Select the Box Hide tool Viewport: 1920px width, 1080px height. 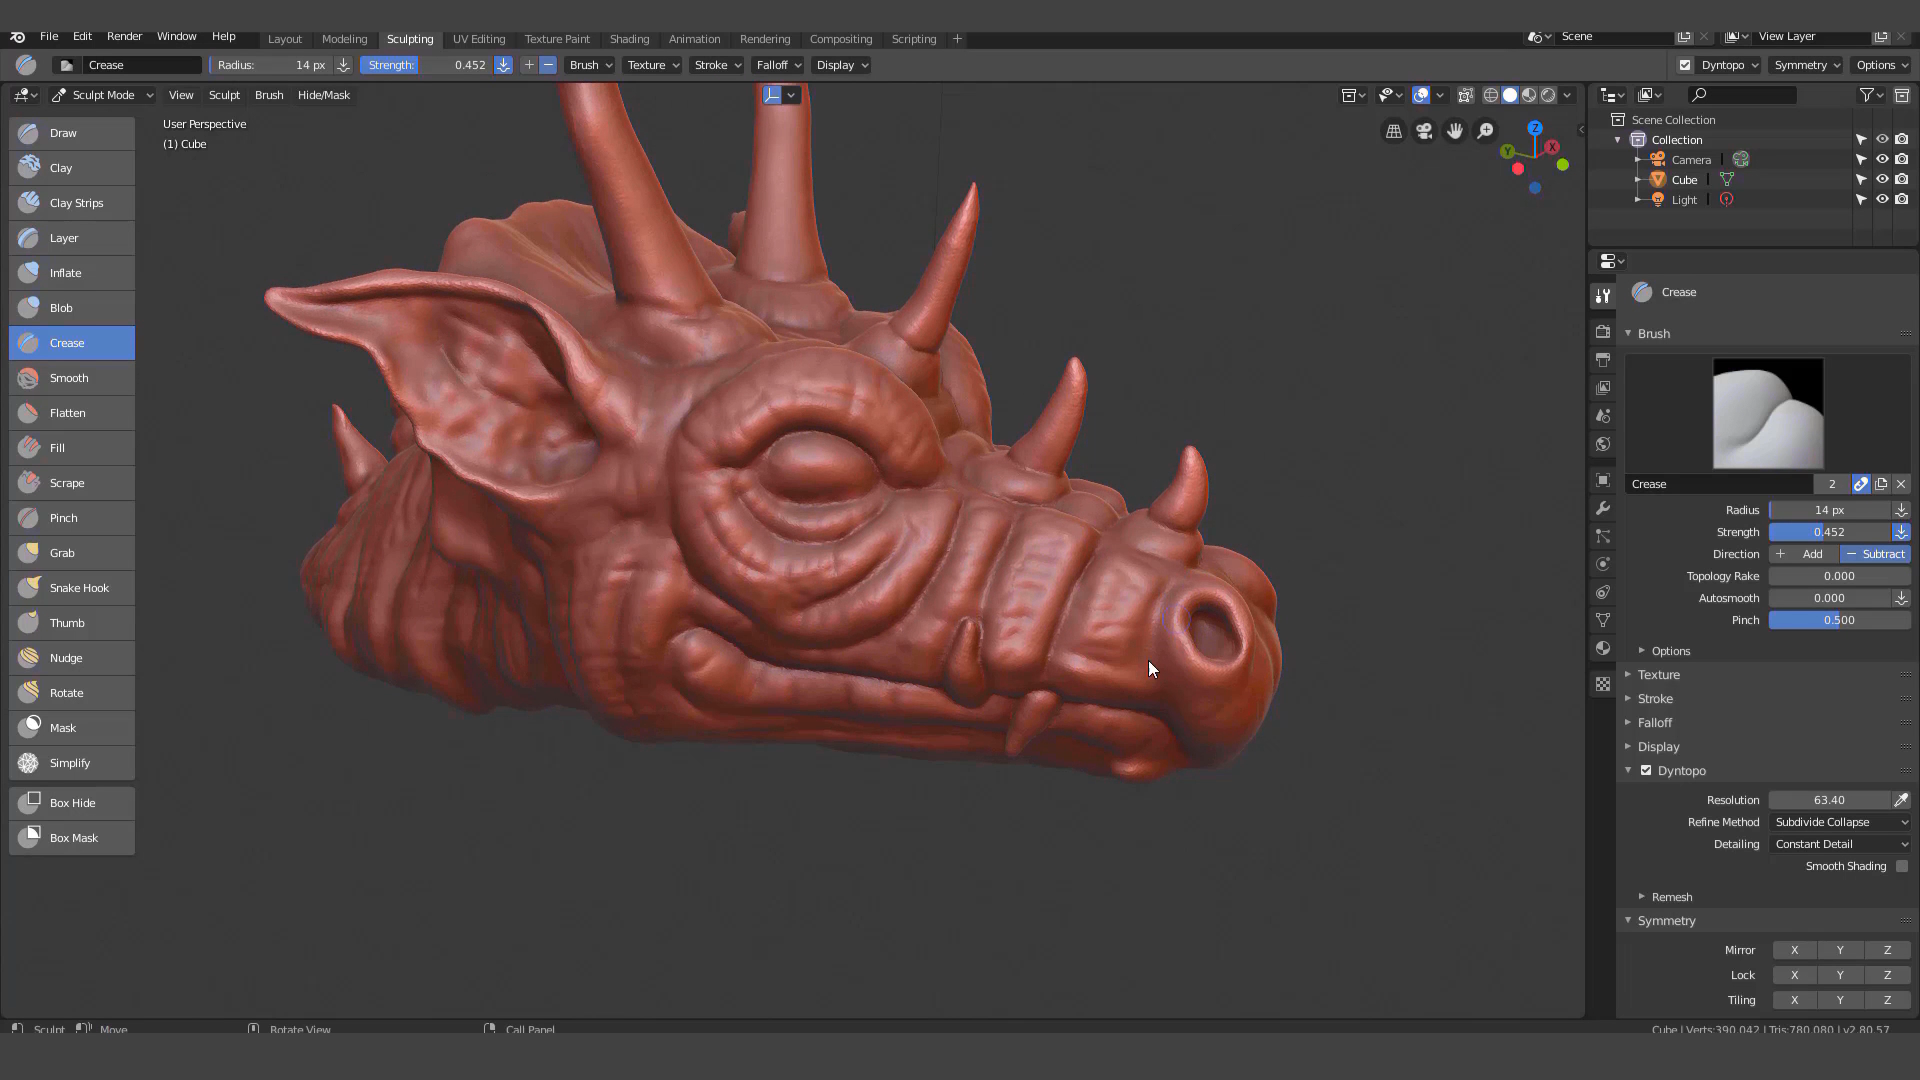click(x=72, y=803)
